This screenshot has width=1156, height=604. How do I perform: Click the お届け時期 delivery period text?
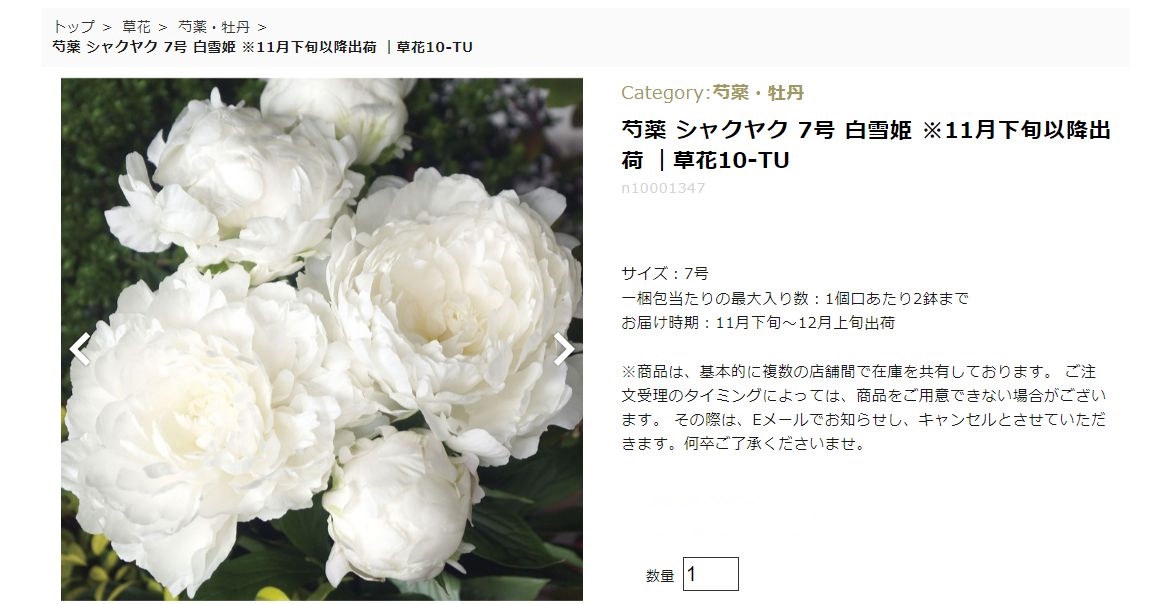758,323
